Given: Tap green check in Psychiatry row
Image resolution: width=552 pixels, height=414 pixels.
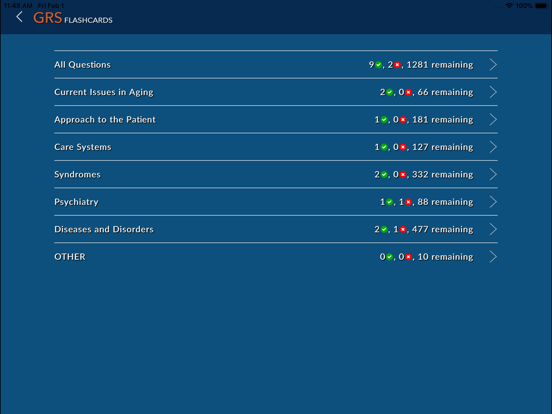Looking at the screenshot, I should pyautogui.click(x=389, y=202).
